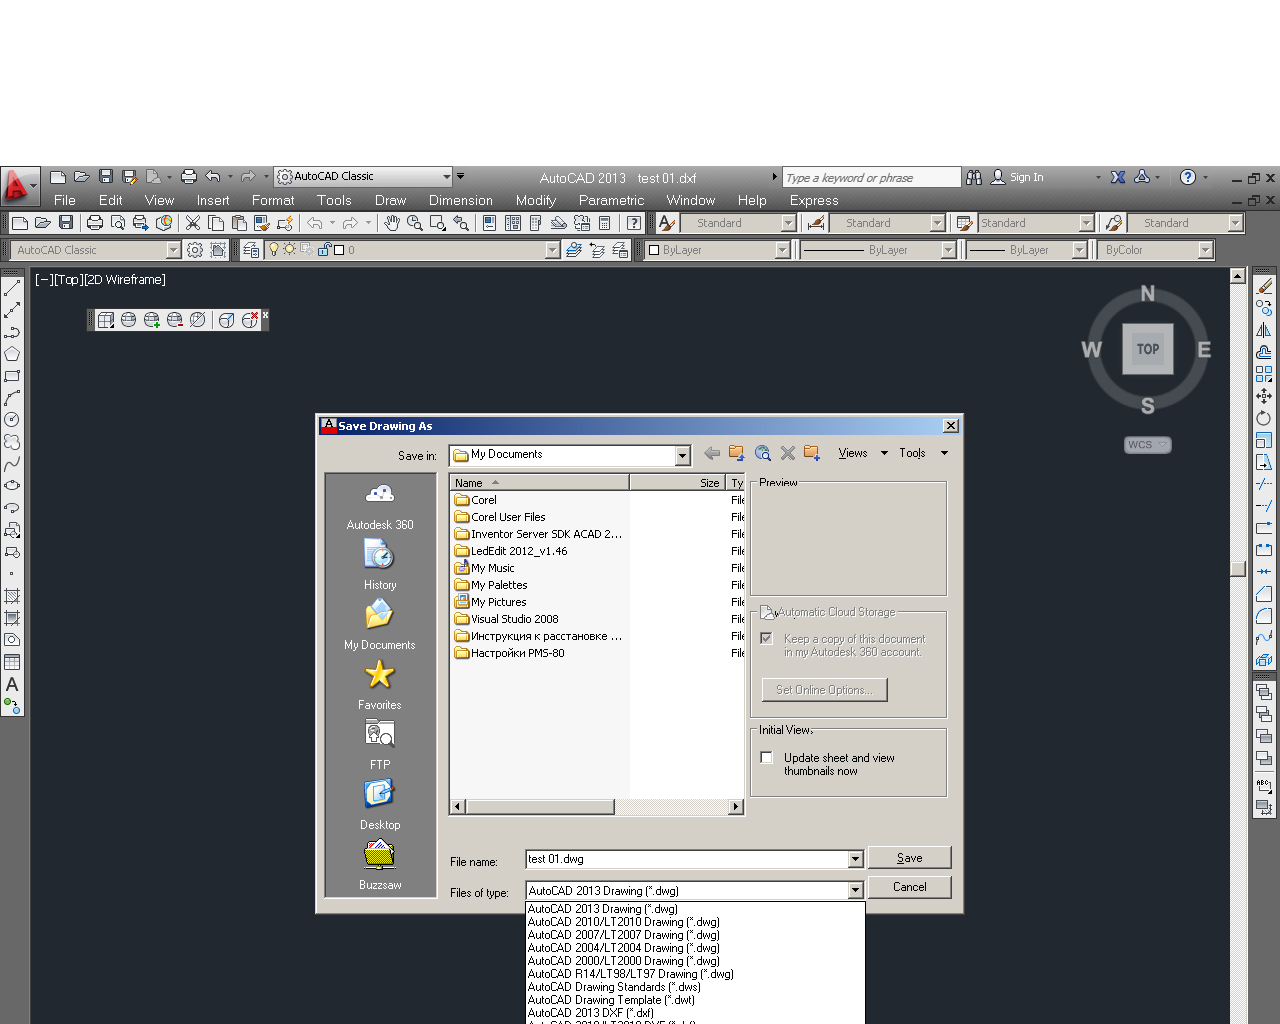Click the keyword search input field
Viewport: 1280px width, 1024px height.
pyautogui.click(x=871, y=178)
